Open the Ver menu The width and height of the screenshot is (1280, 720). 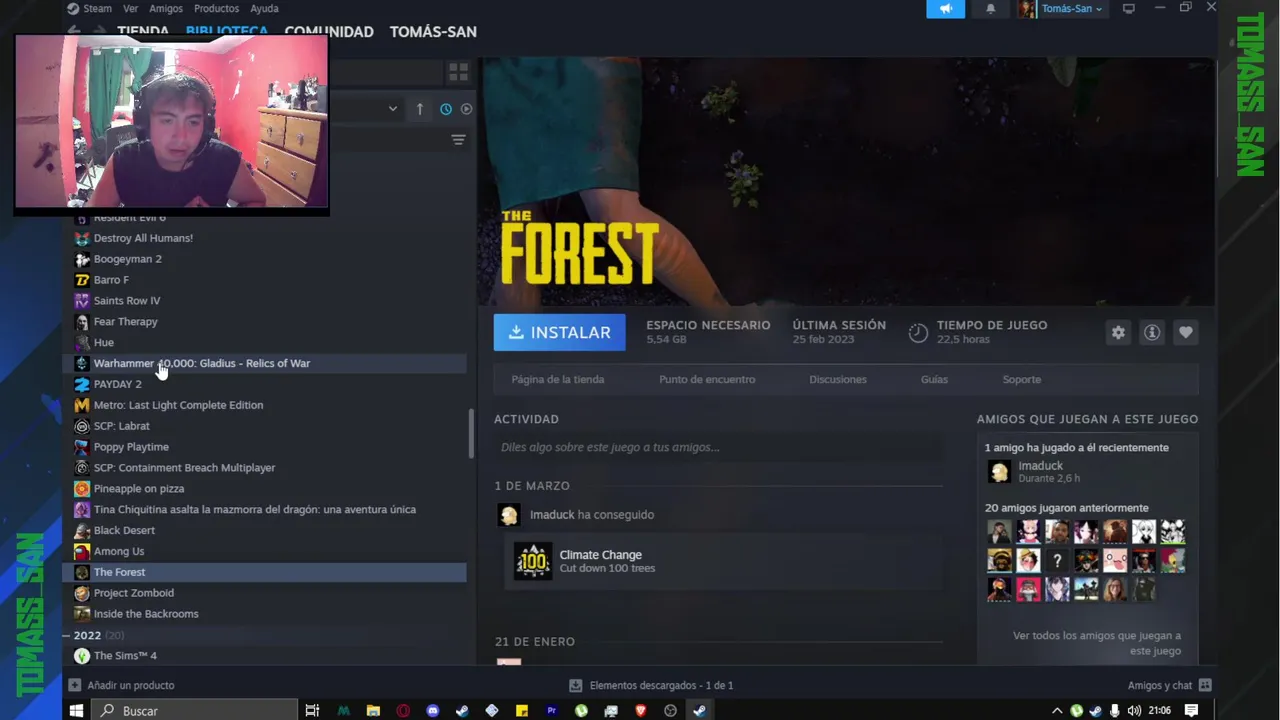pyautogui.click(x=130, y=8)
